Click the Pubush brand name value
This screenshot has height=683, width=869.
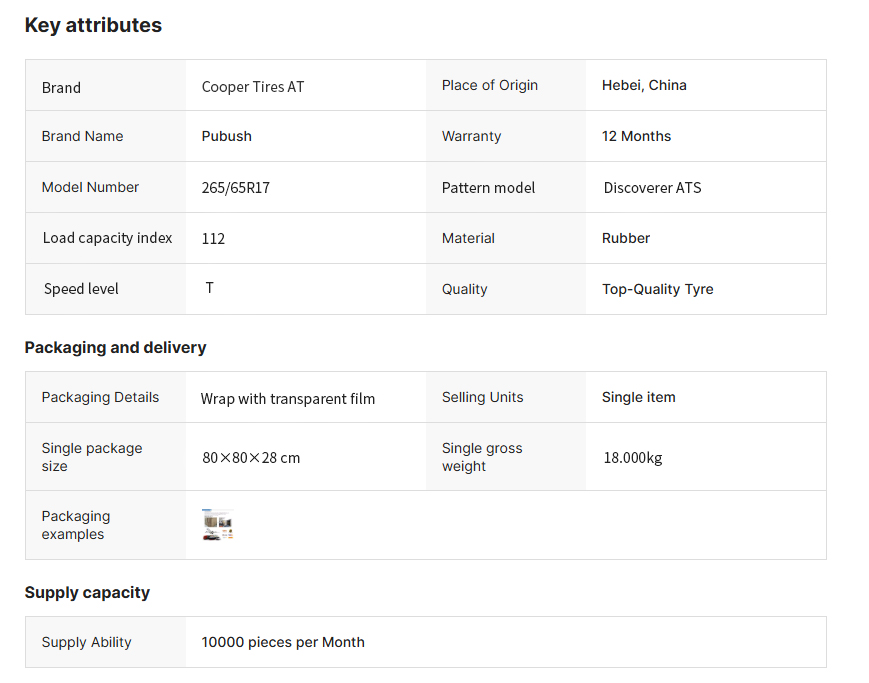[227, 136]
